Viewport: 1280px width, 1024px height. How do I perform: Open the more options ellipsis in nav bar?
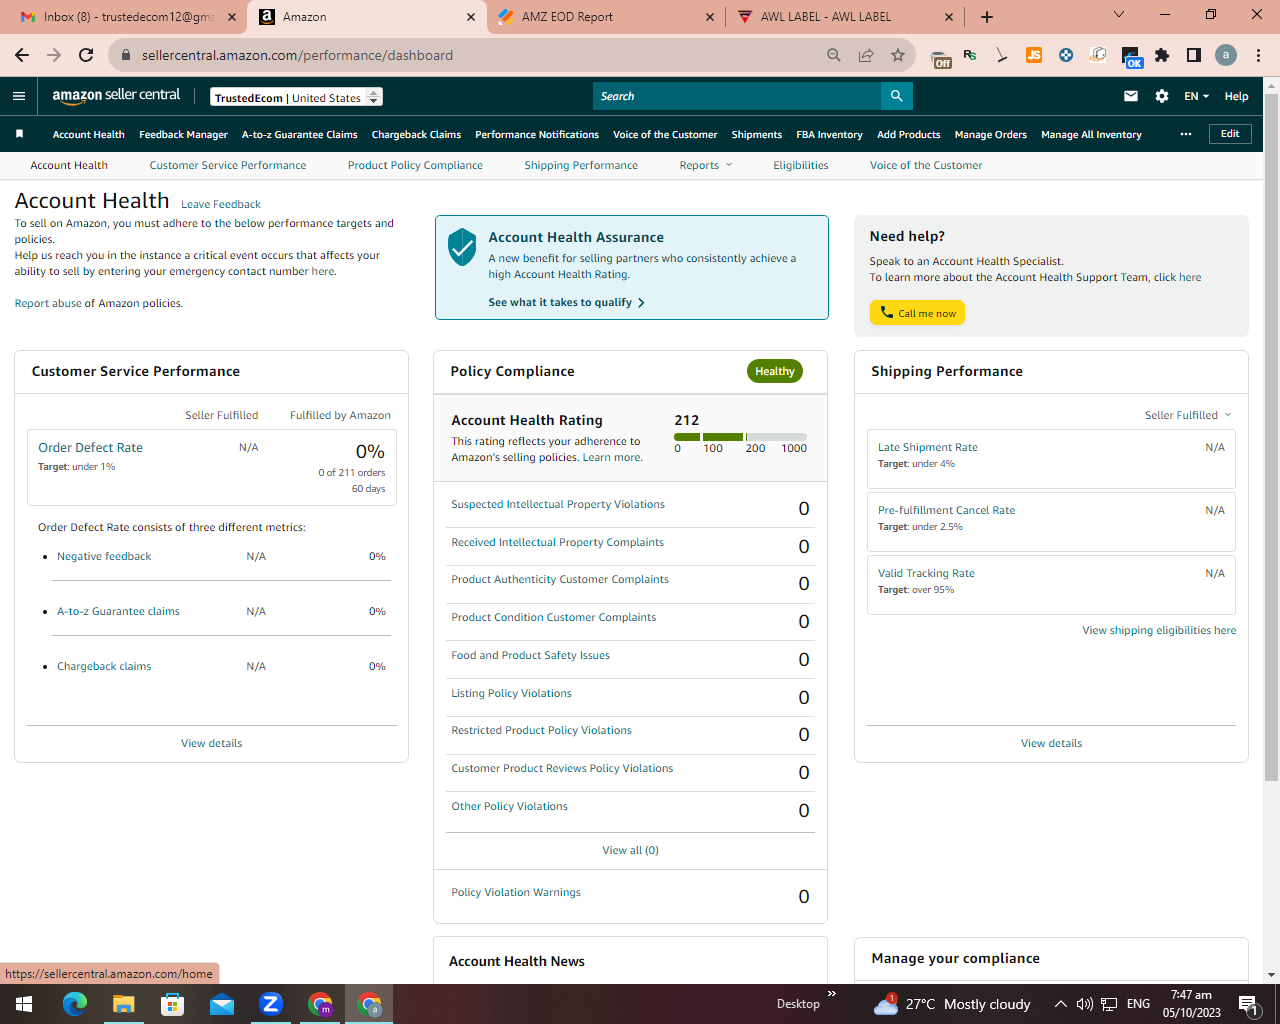click(x=1186, y=134)
